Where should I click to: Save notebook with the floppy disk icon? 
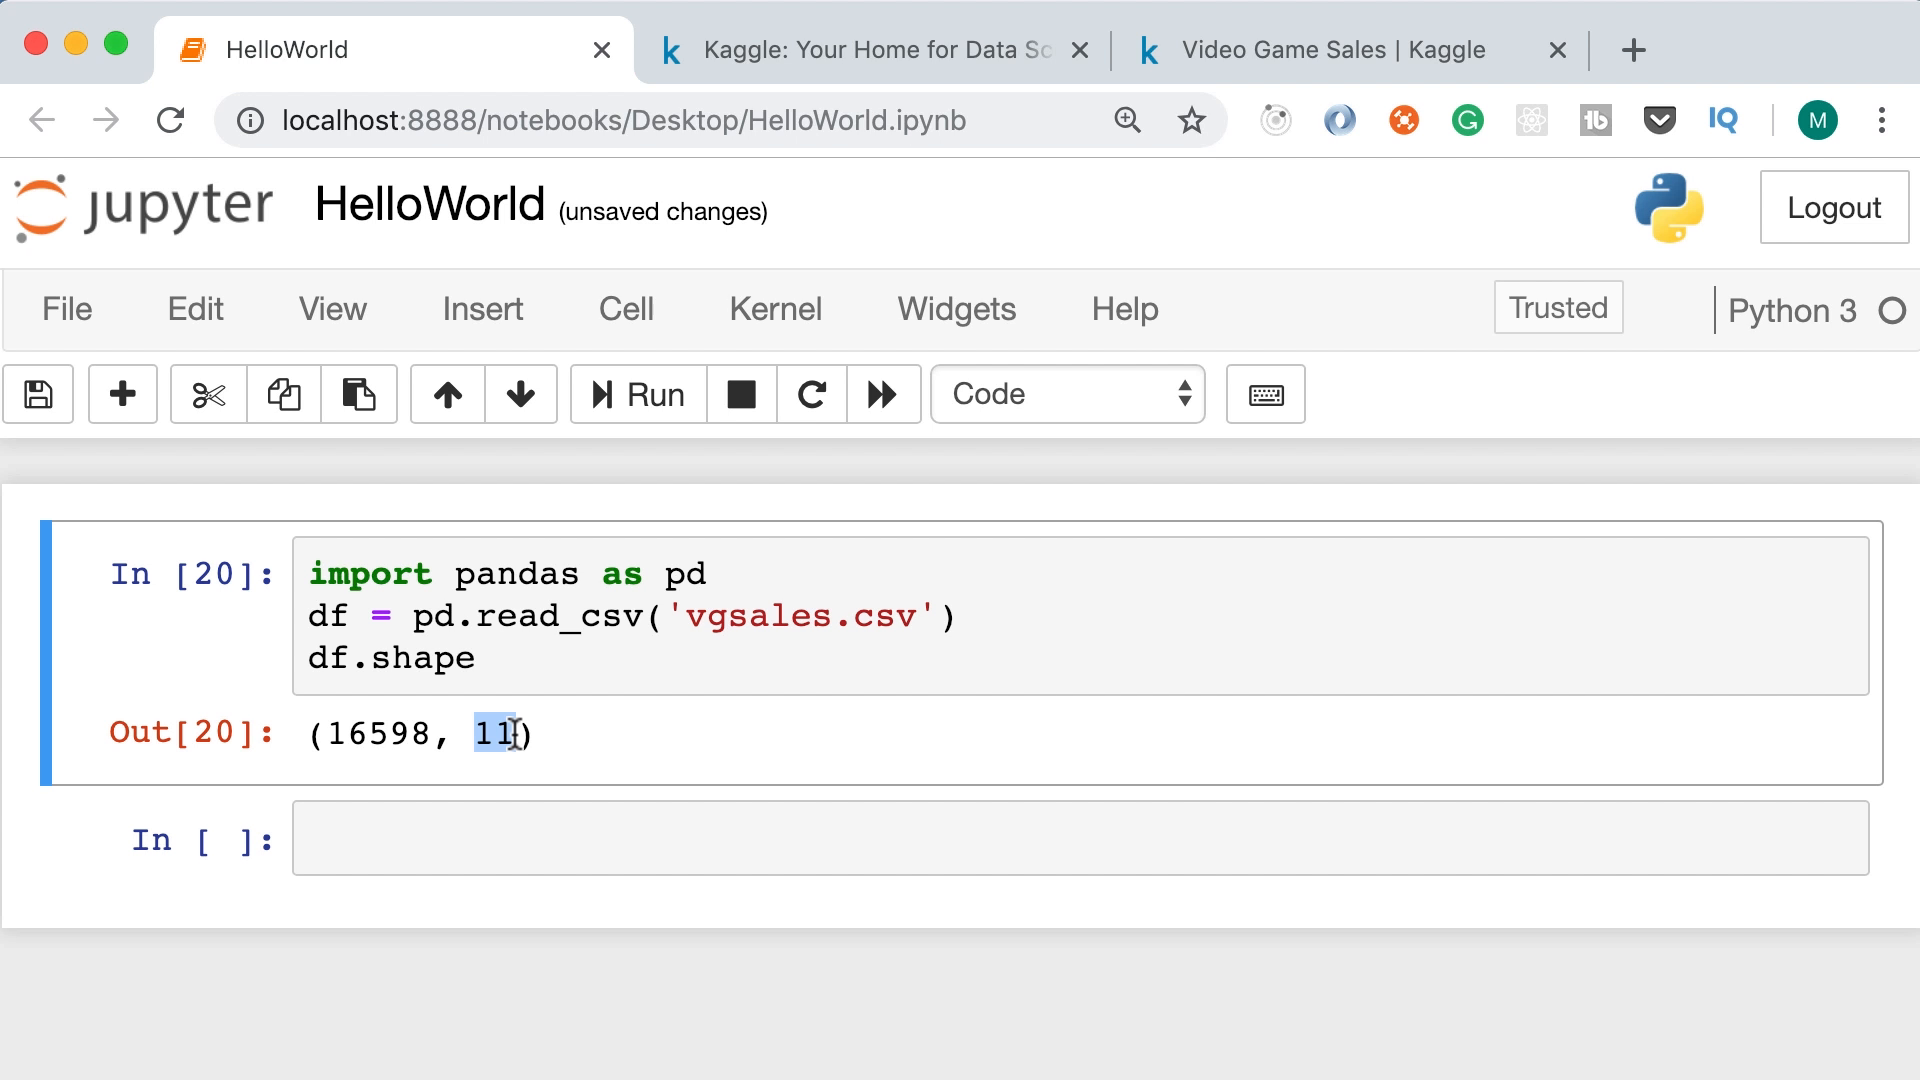tap(38, 394)
